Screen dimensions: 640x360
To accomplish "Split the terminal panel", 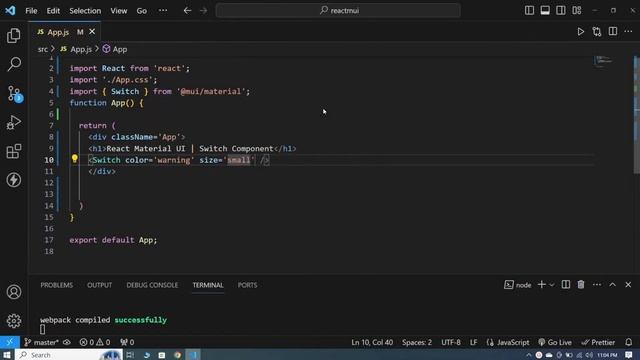I will coord(566,284).
